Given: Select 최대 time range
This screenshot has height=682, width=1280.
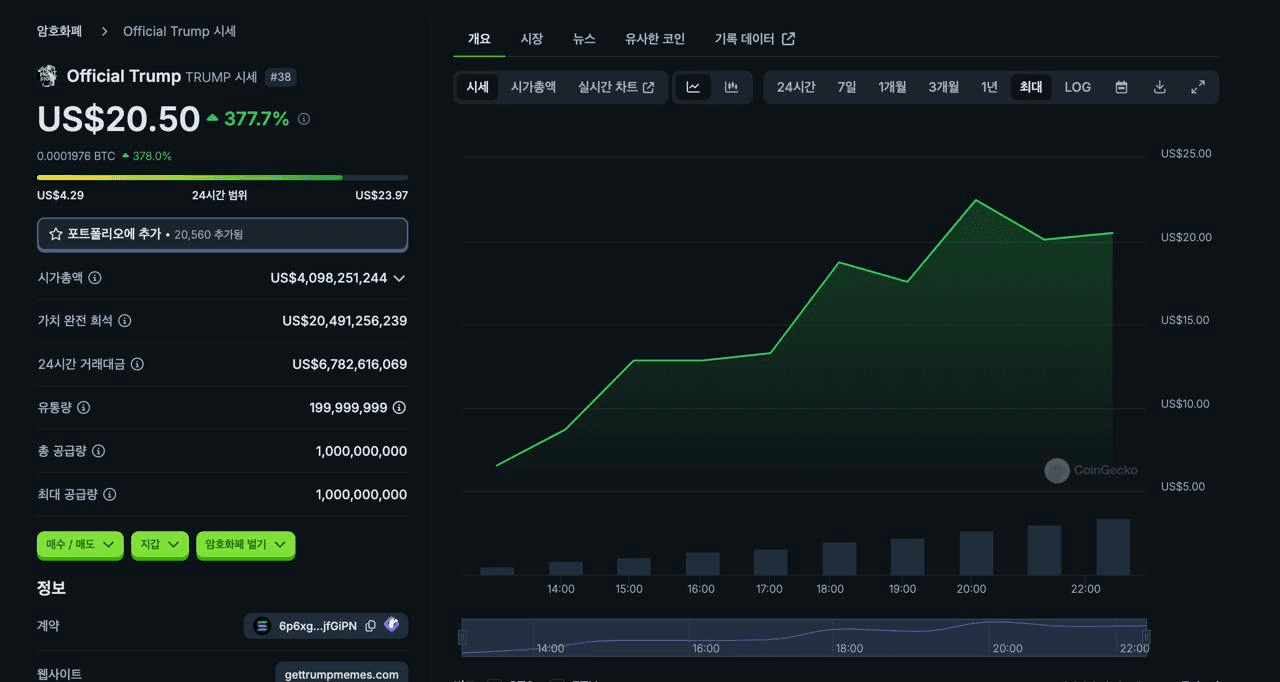Looking at the screenshot, I should click(x=1031, y=87).
